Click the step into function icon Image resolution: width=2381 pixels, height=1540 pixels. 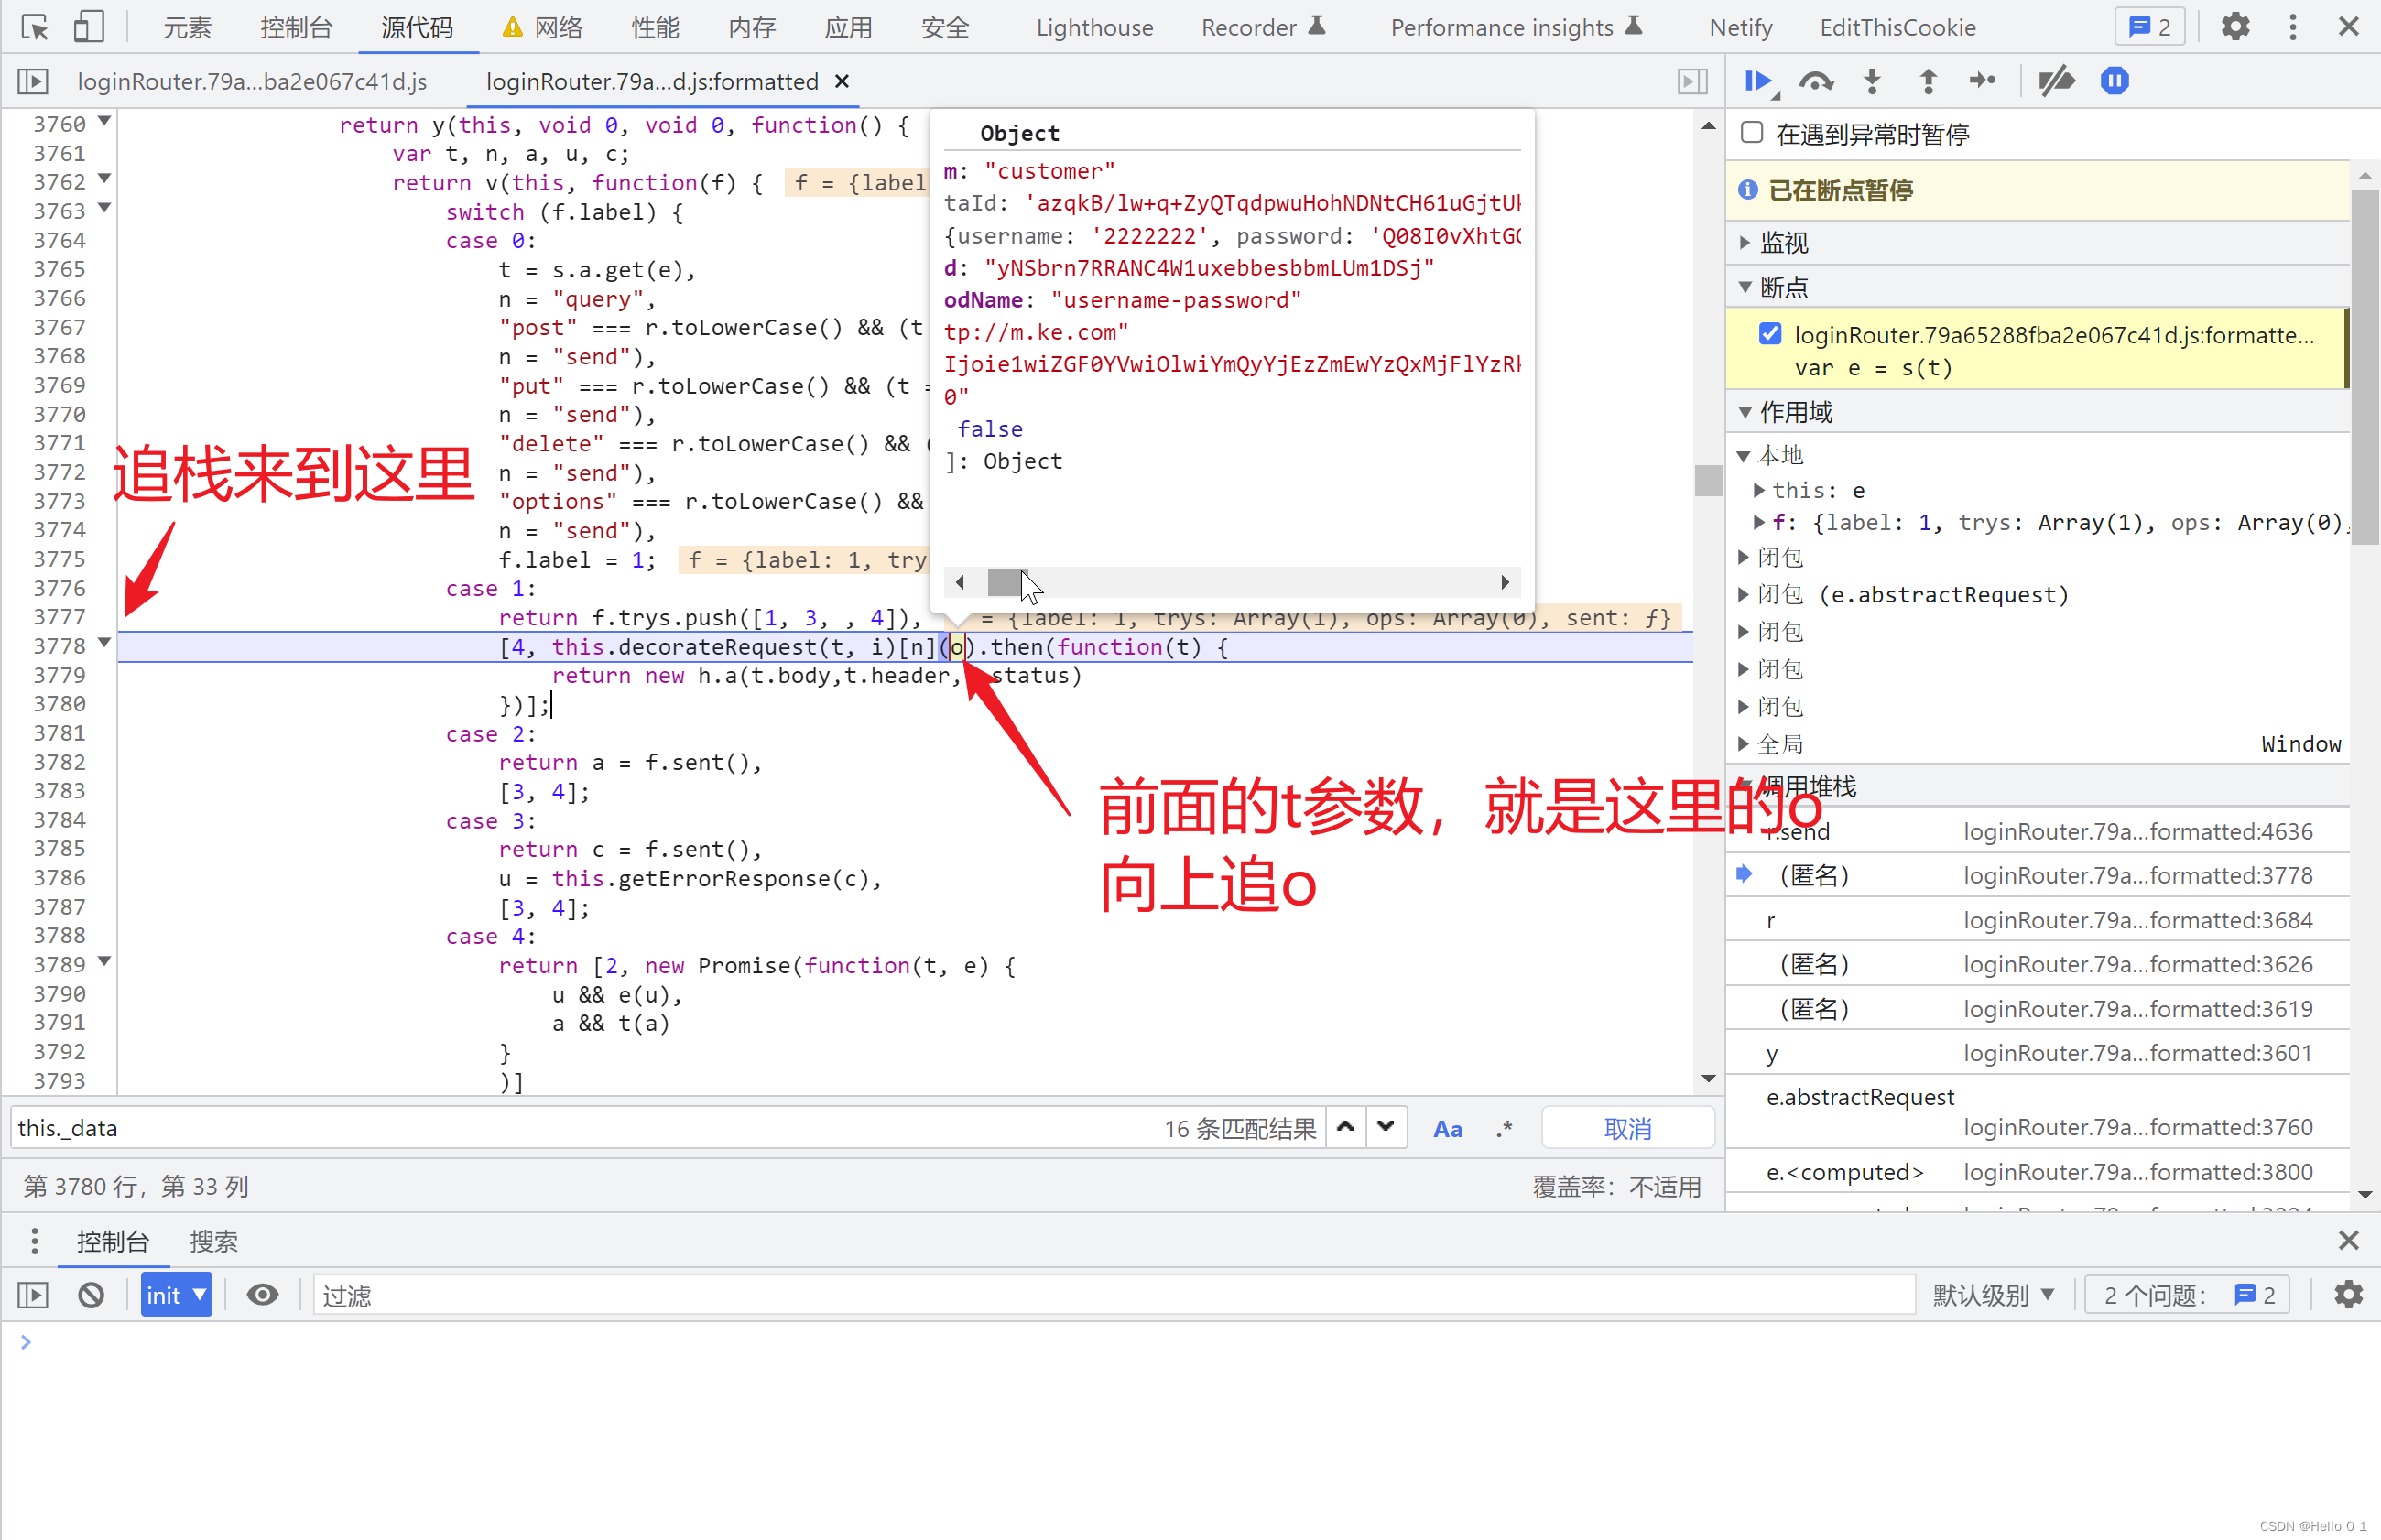1872,81
